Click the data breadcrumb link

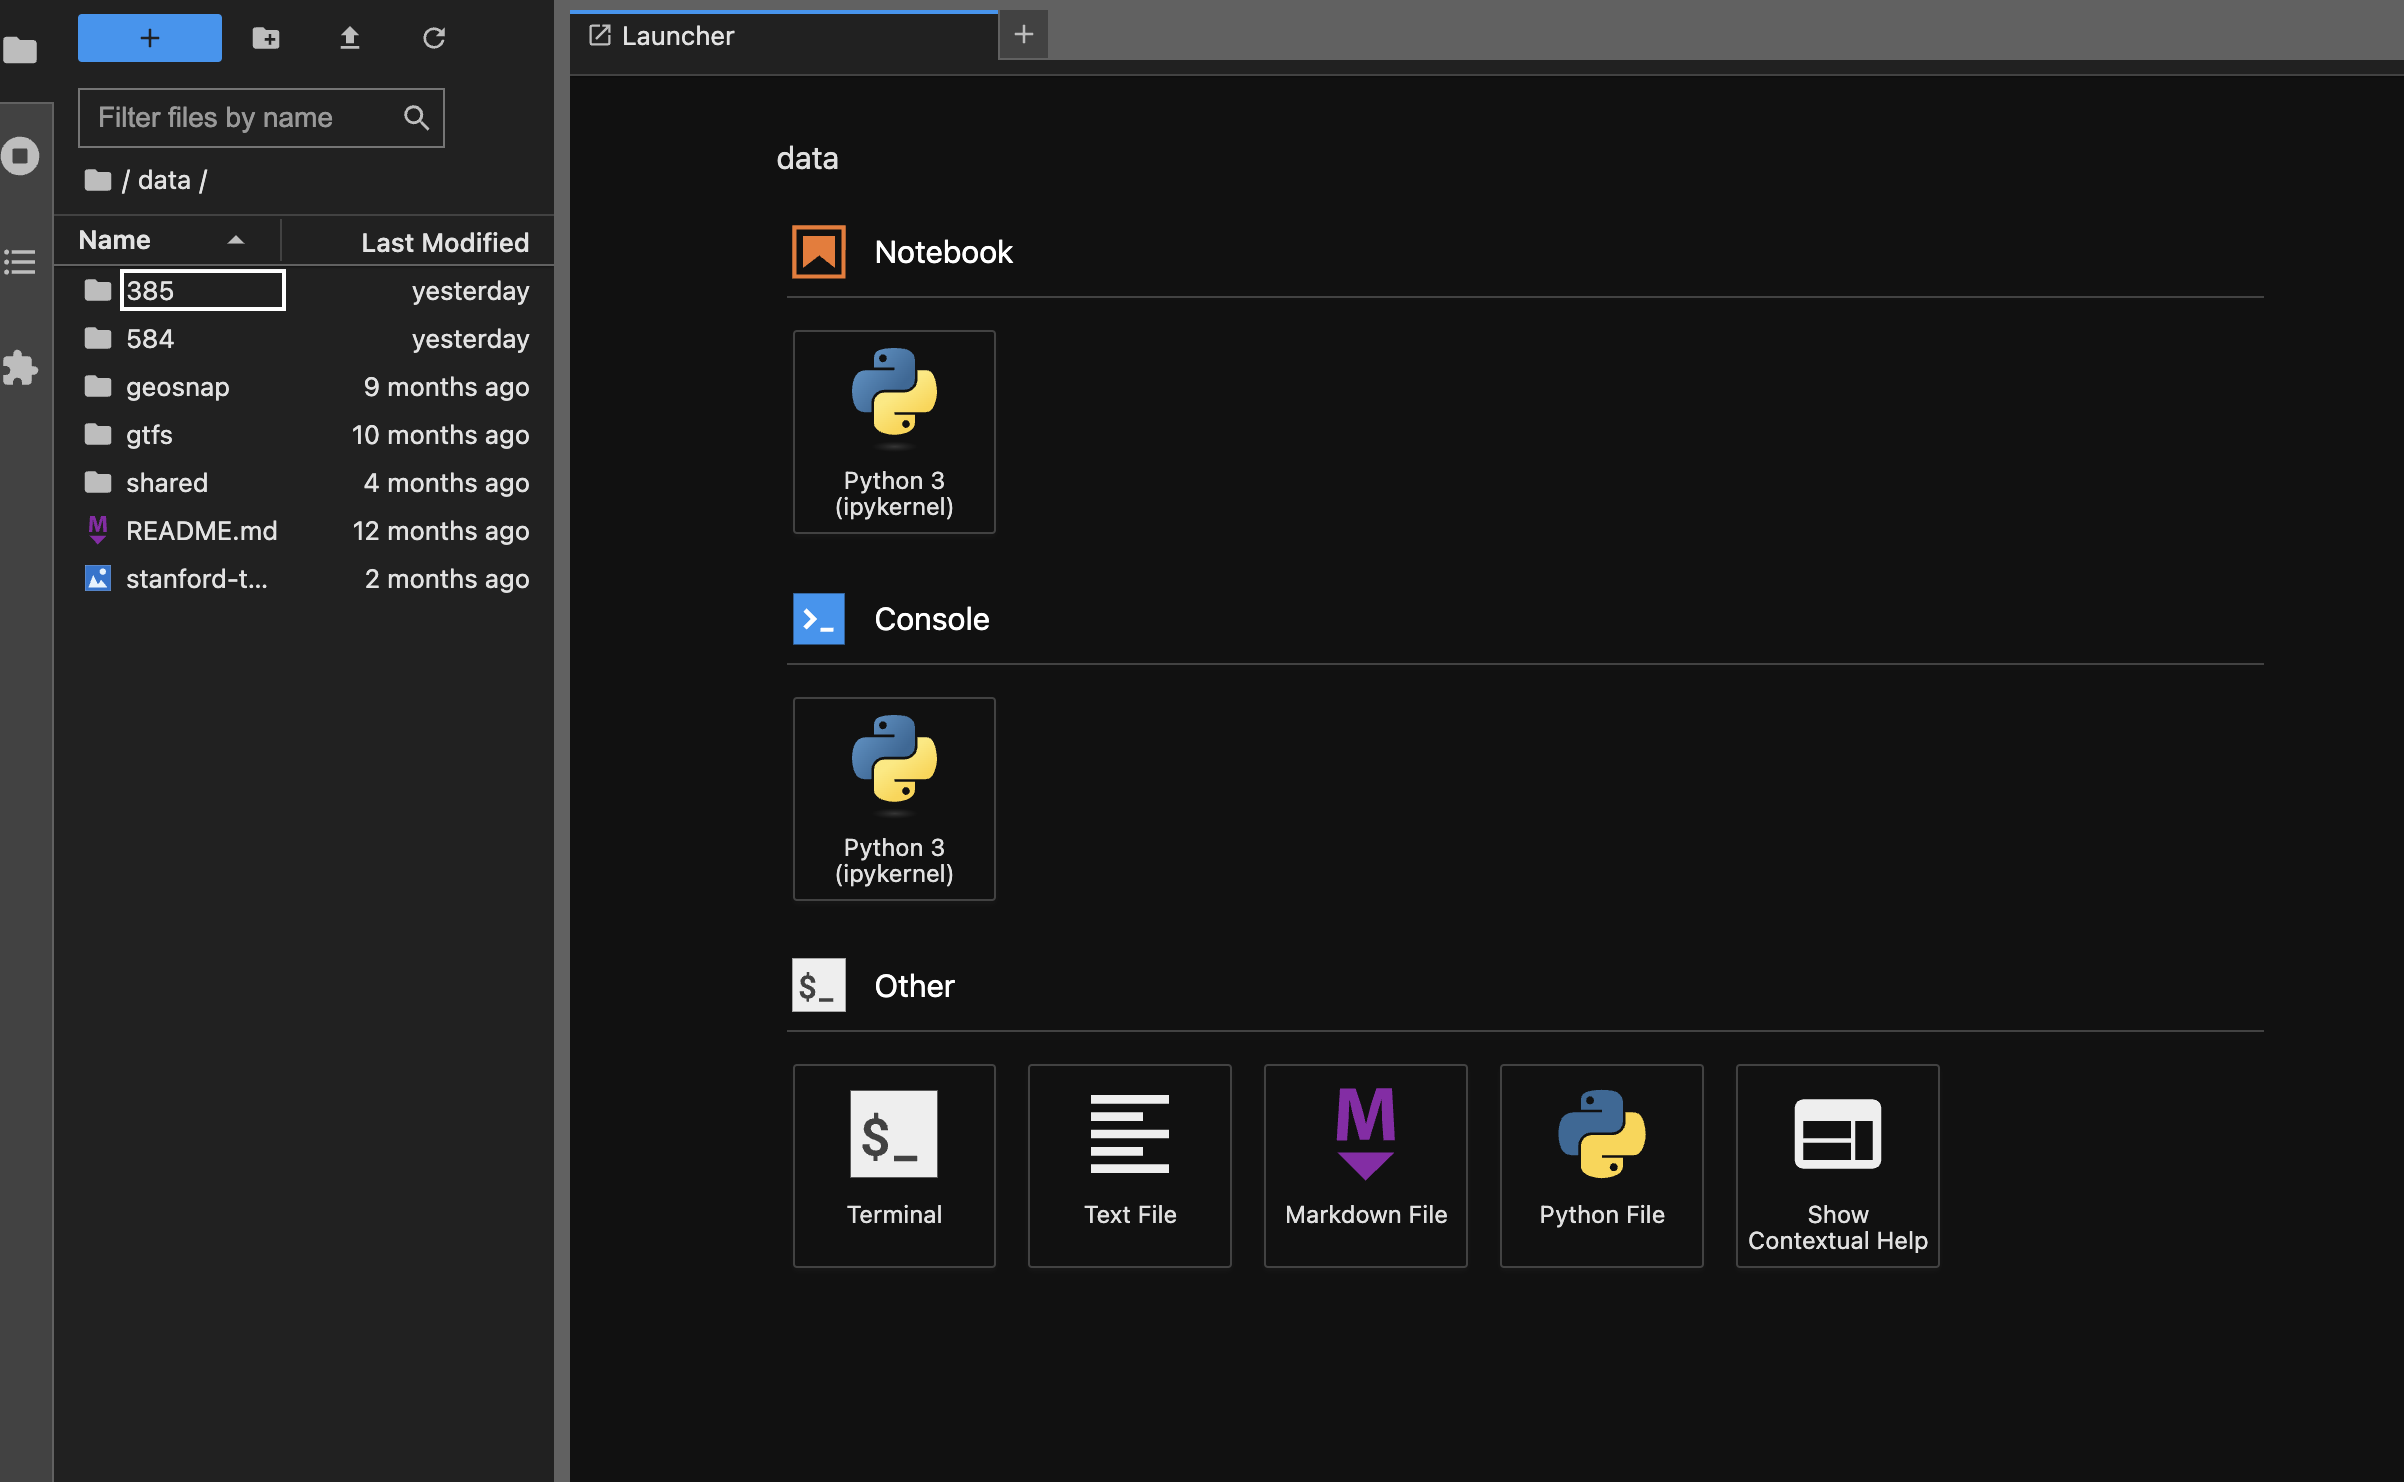[164, 180]
